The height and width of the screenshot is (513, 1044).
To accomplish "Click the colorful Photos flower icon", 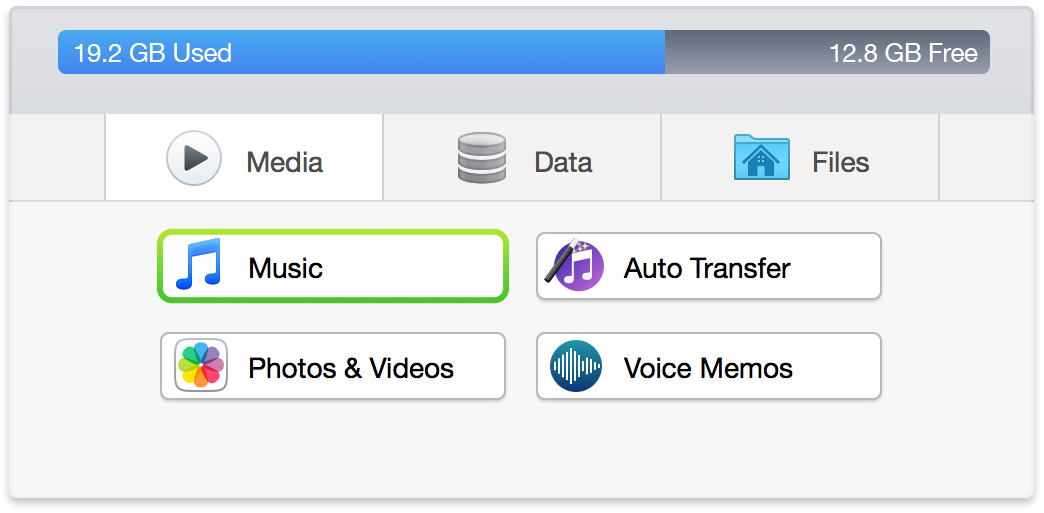I will pyautogui.click(x=200, y=366).
